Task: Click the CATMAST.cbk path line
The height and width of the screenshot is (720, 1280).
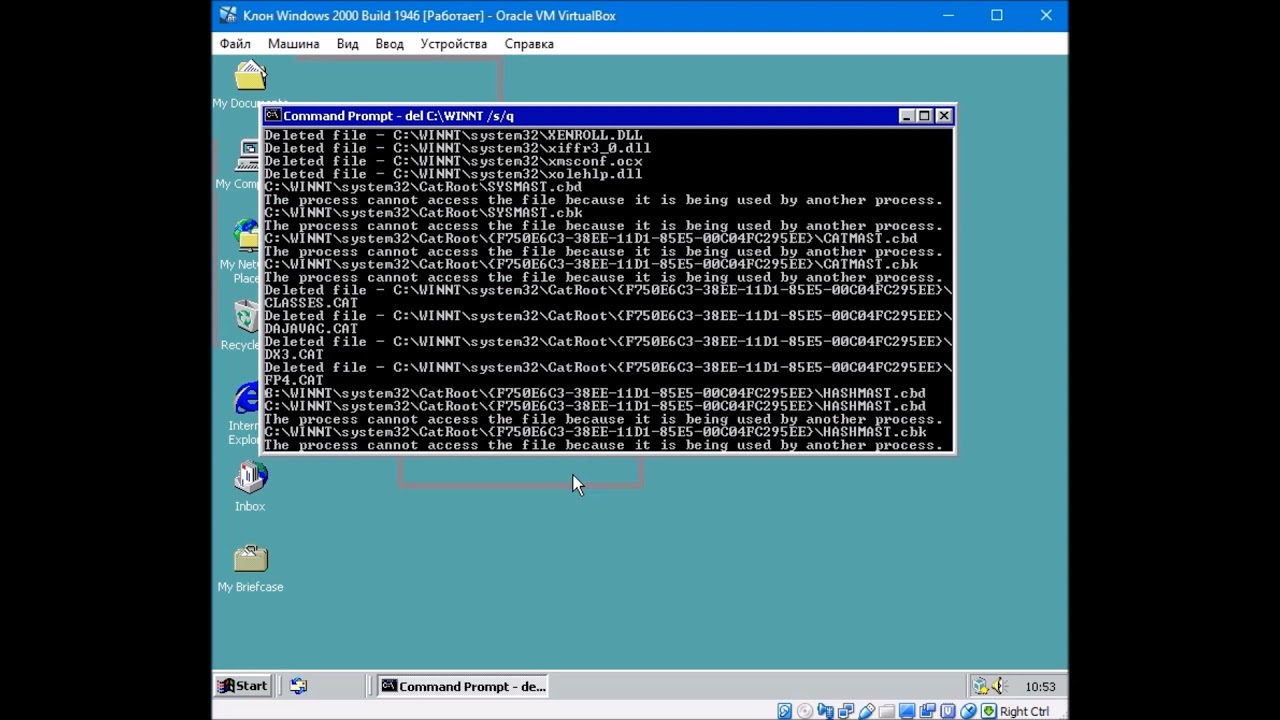Action: [591, 265]
